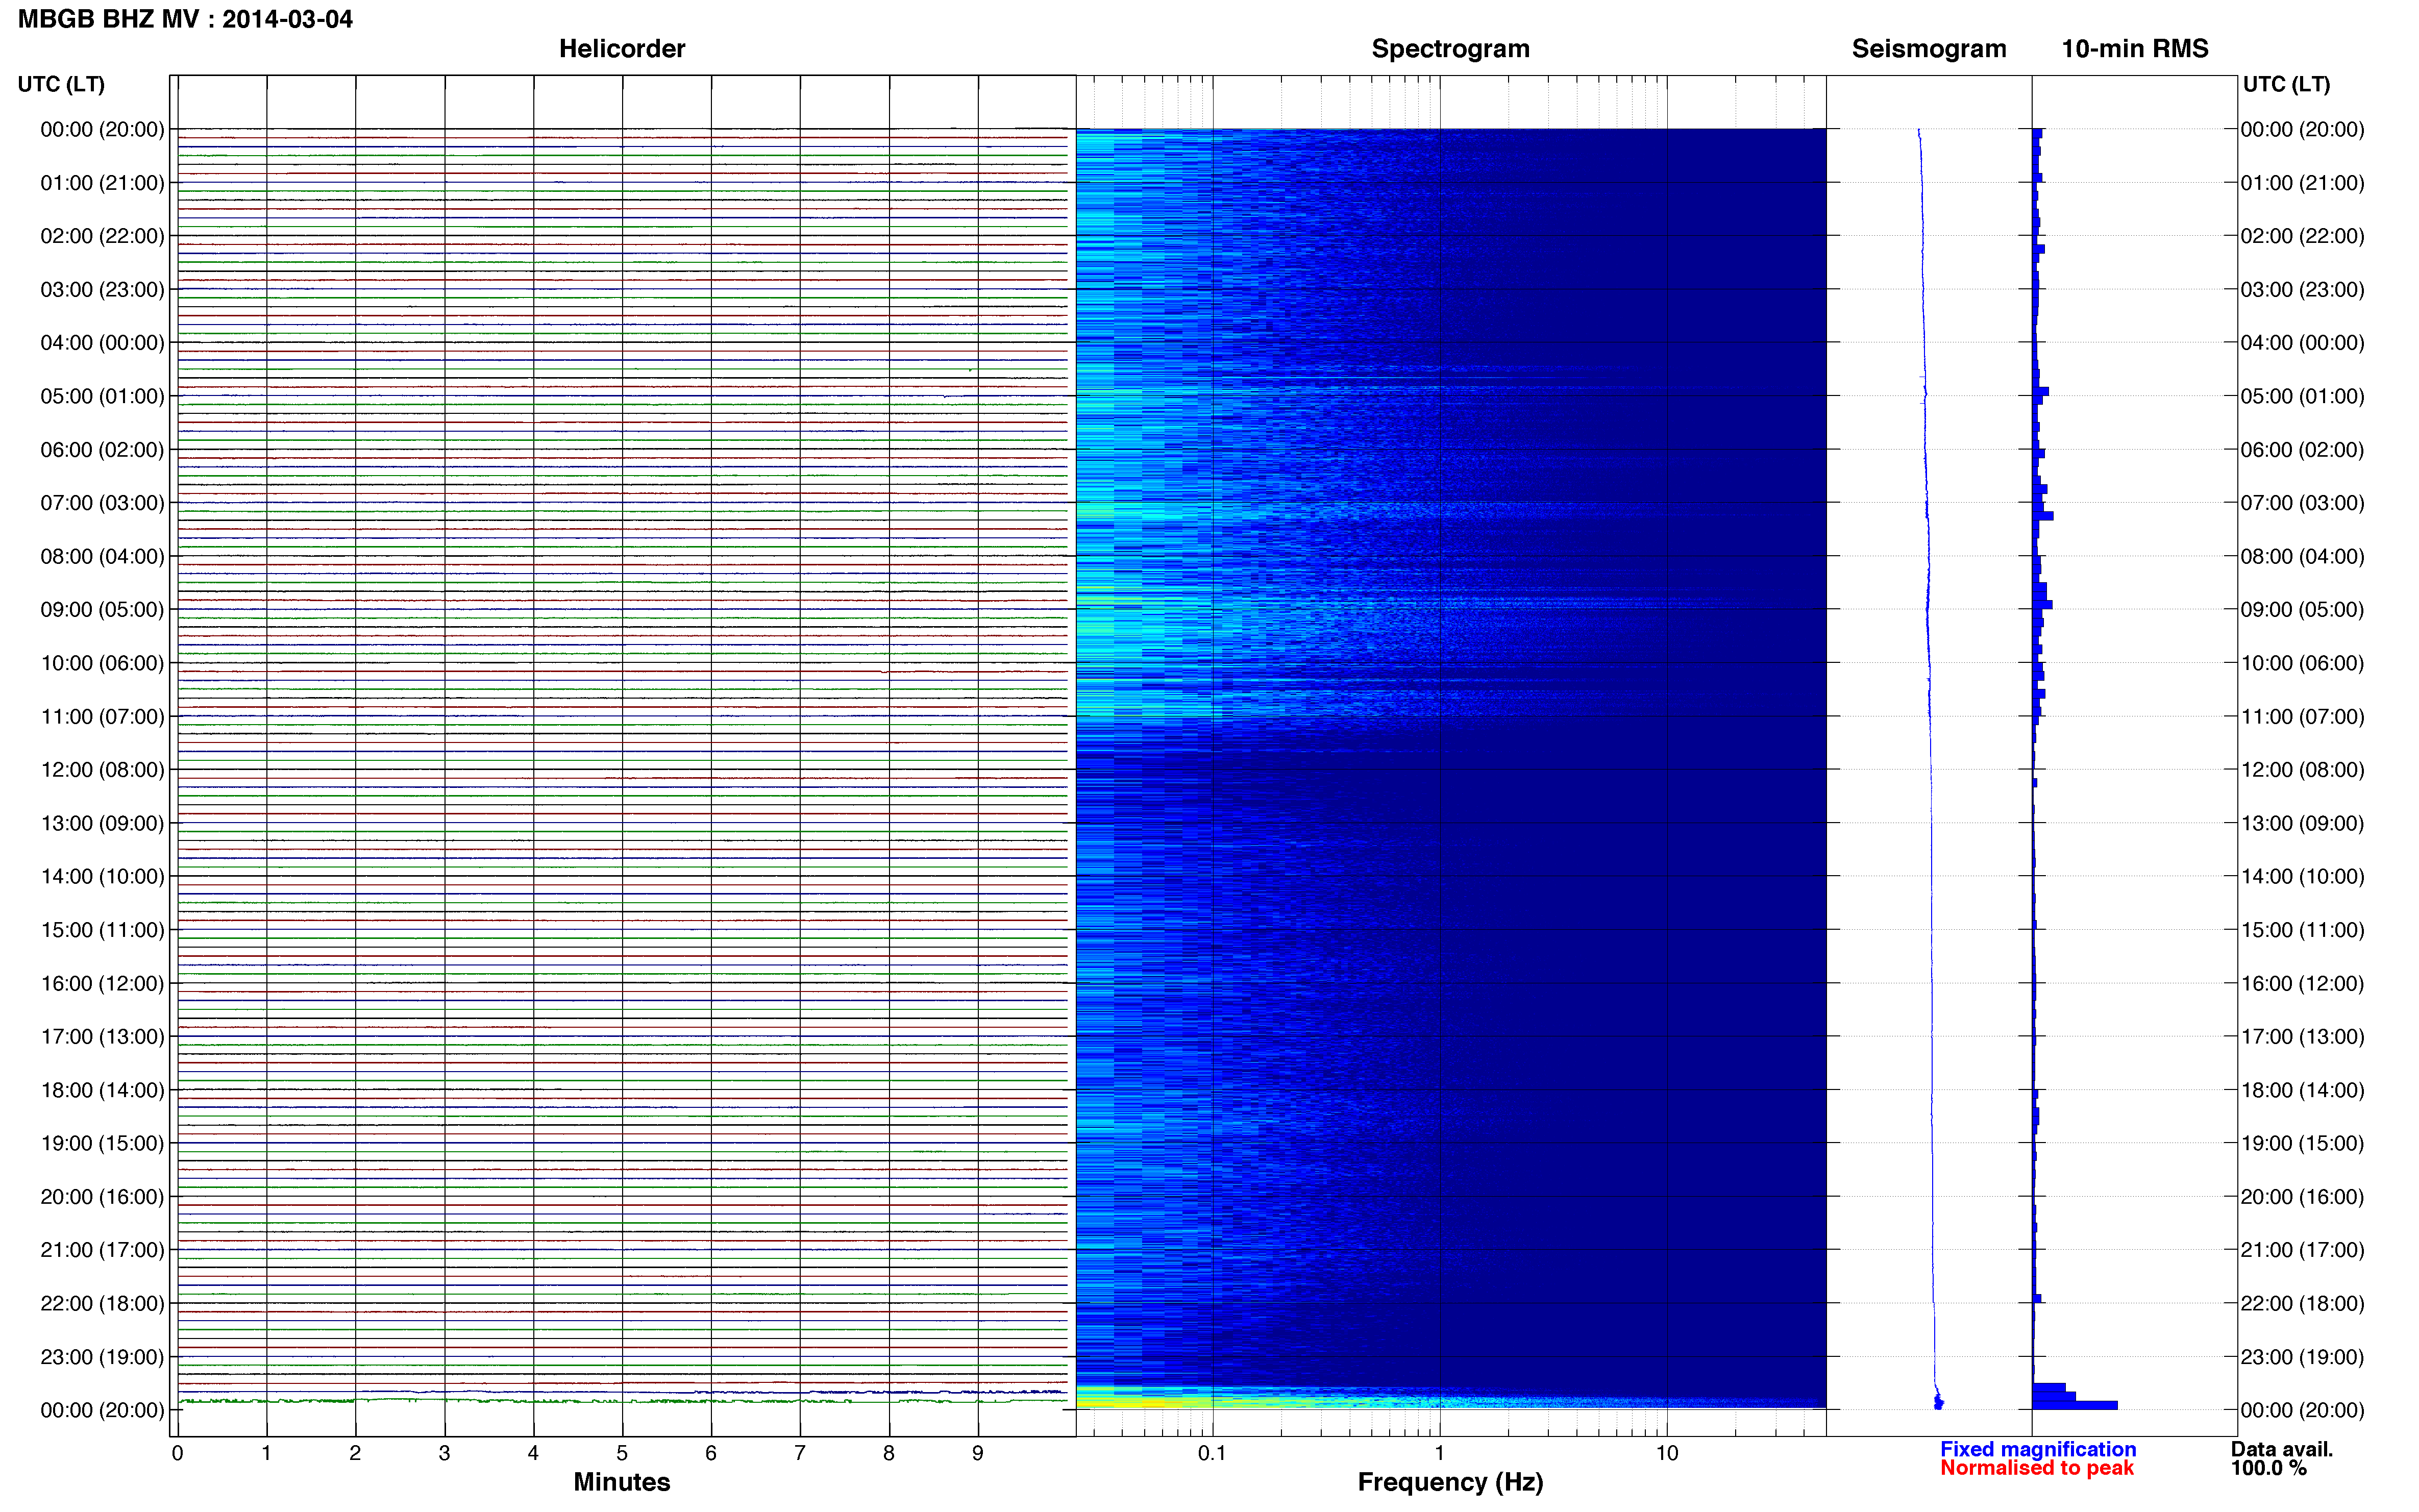This screenshot has width=2419, height=1512.
Task: Click the 'Spectrogram' panel heading
Action: 1450,48
